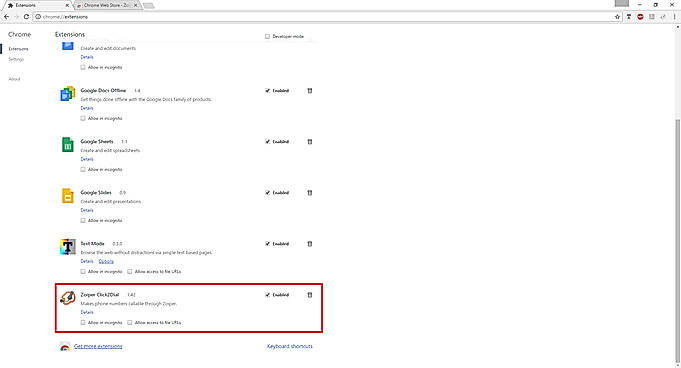This screenshot has width=681, height=368.
Task: Click the address bar showing chrome://extensions
Action: coord(324,17)
